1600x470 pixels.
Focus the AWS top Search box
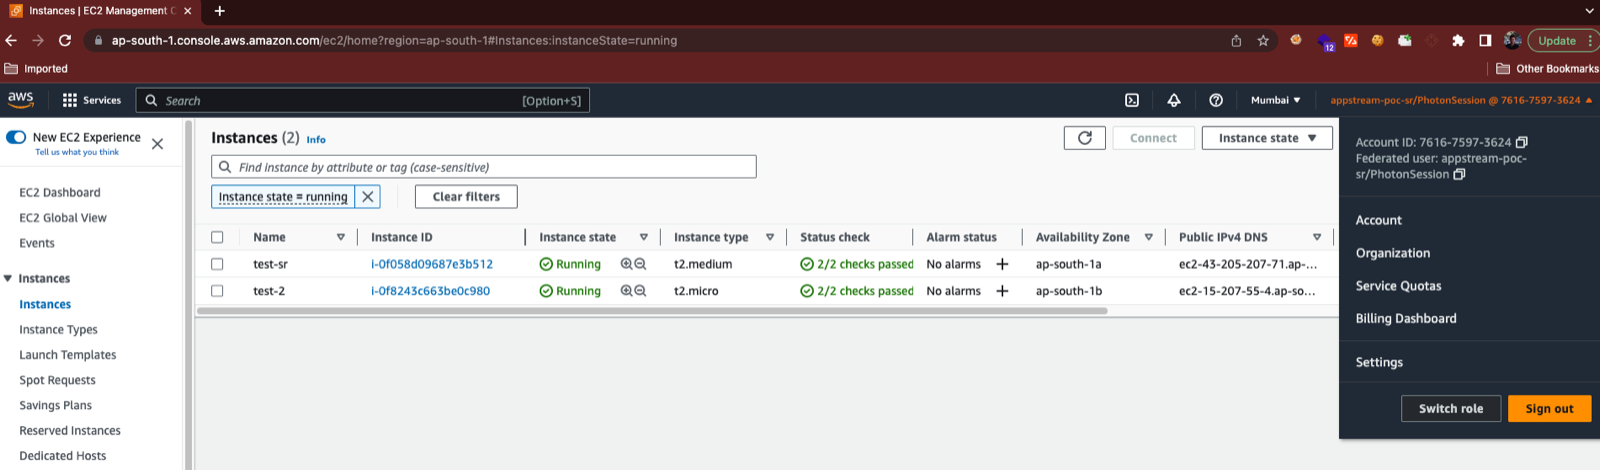pos(362,100)
